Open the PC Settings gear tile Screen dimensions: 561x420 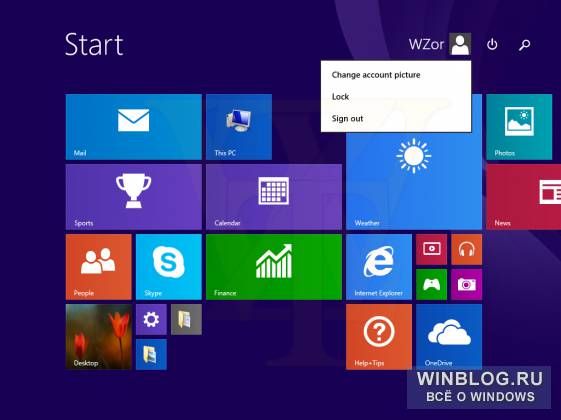pyautogui.click(x=151, y=319)
